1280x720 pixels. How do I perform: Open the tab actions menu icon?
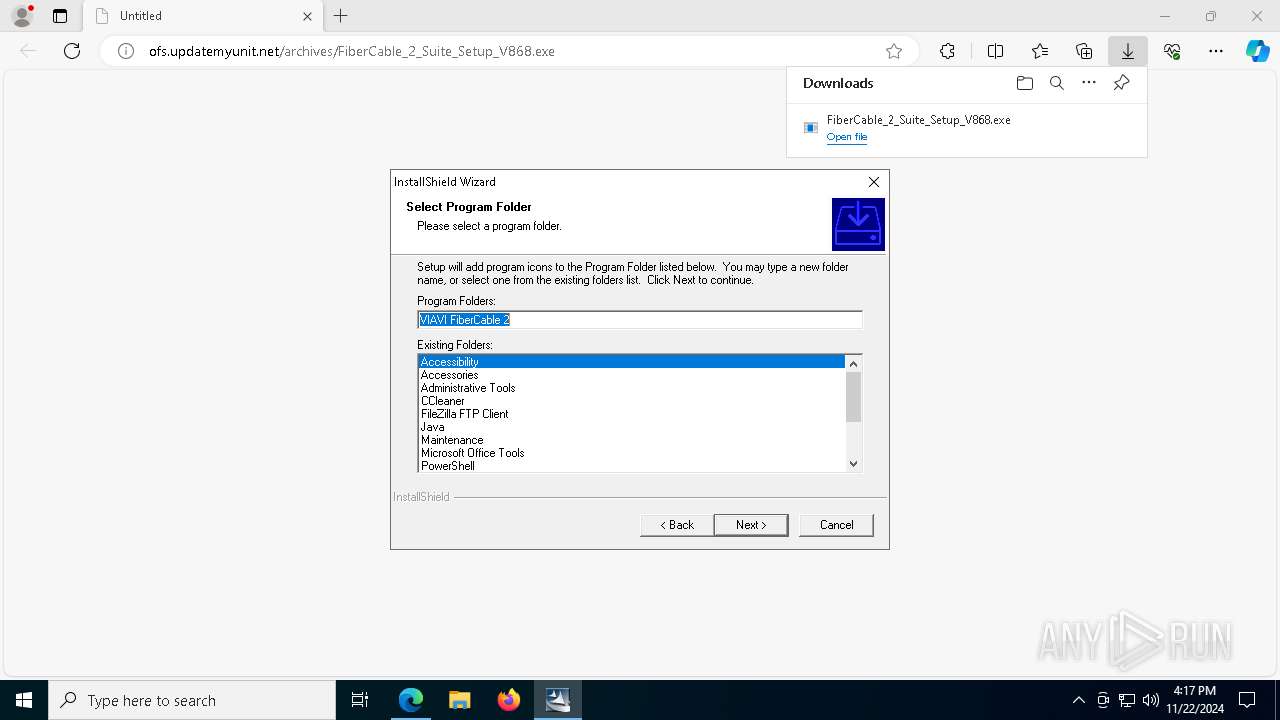[x=60, y=16]
